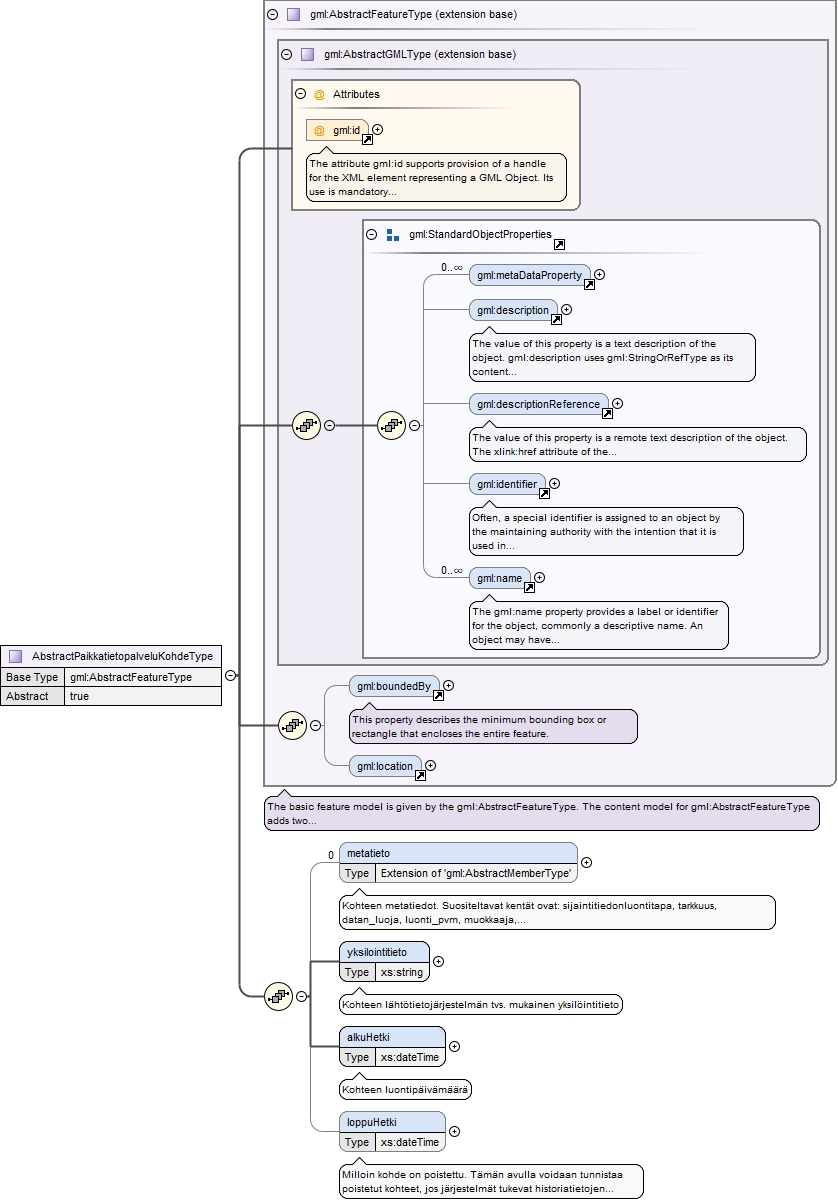Collapse the gml:AbstractFeatureType extension base
The width and height of the screenshot is (838, 1202).
click(272, 15)
